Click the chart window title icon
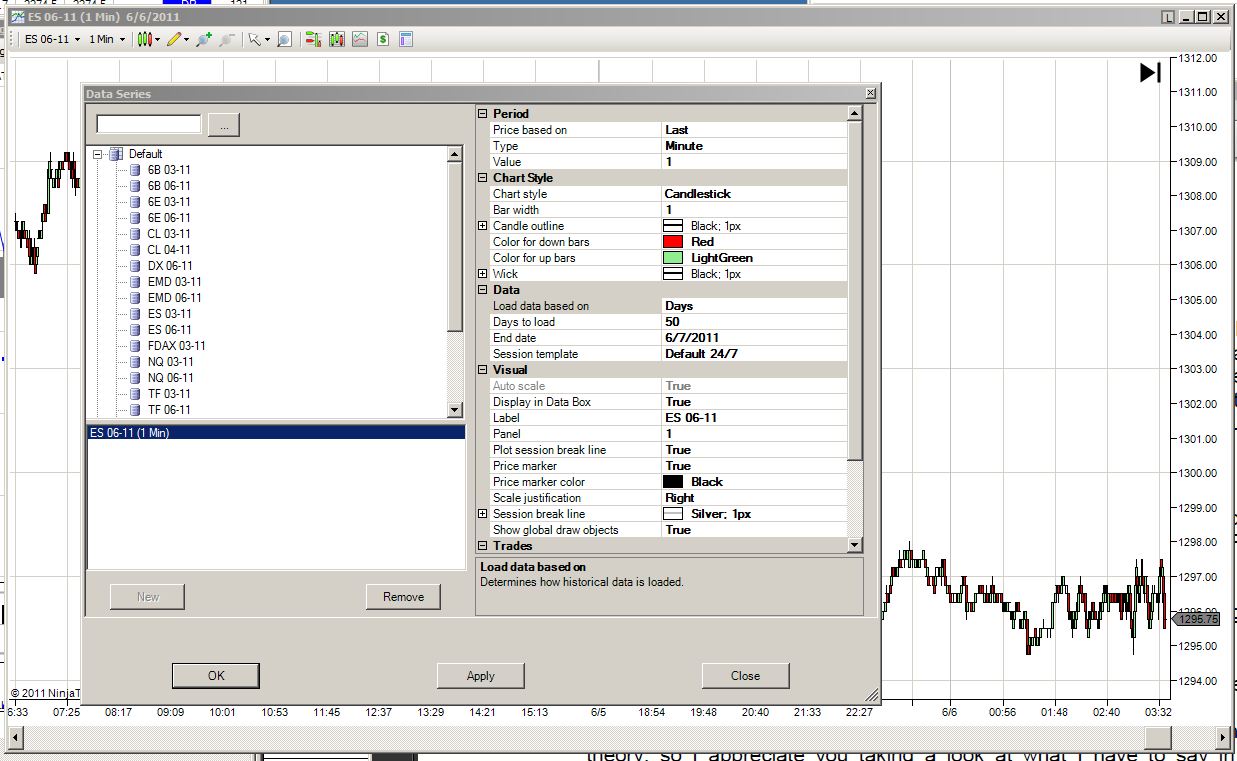 pos(18,17)
